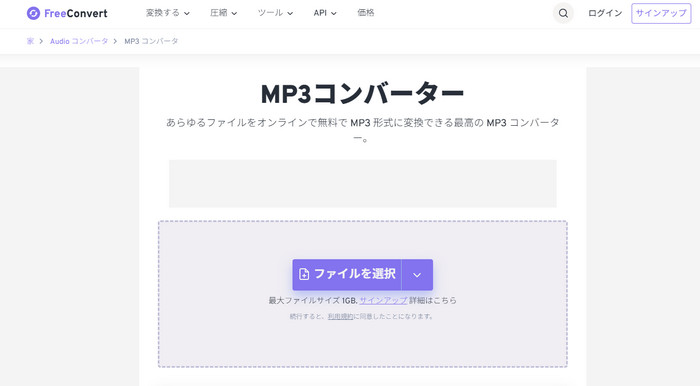Expand the 圧縮 dropdown menu
Screen dimensions: 700x386
(x=223, y=13)
